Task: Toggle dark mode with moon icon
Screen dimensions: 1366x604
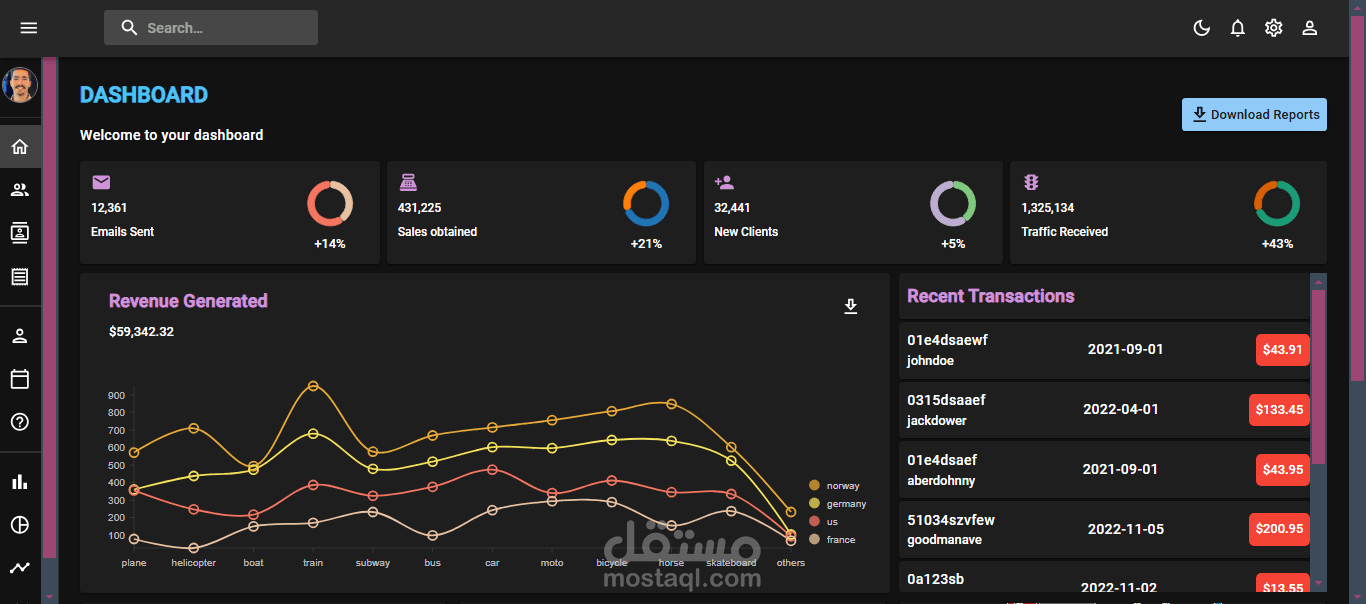Action: pos(1202,28)
